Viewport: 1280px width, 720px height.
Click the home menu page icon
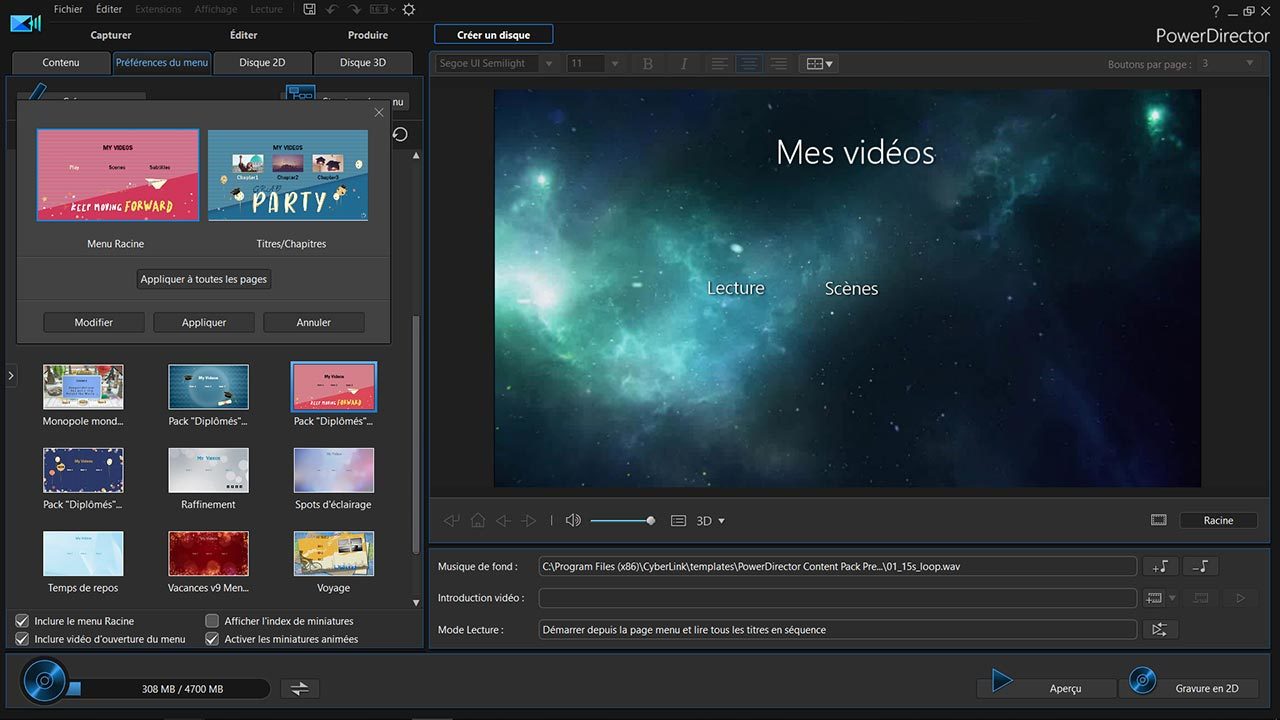pos(478,520)
